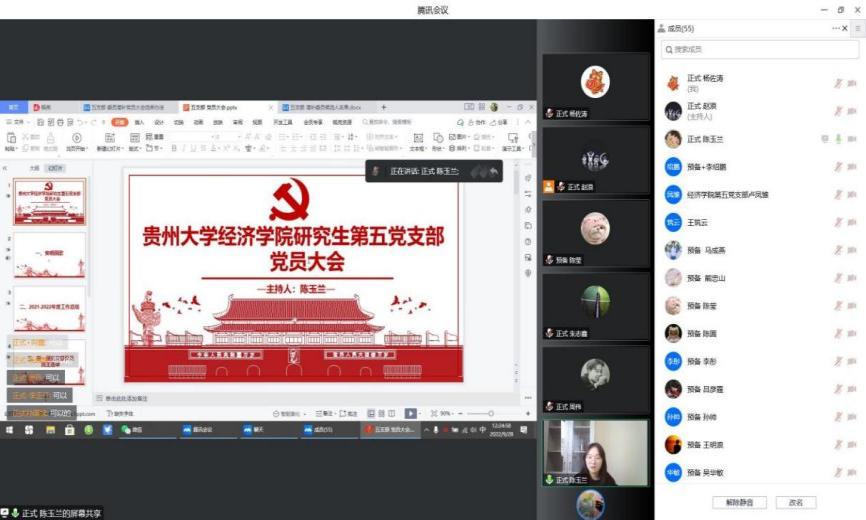Click muted microphone icon of 正式 赵原
866x520 pixels.
(838, 111)
